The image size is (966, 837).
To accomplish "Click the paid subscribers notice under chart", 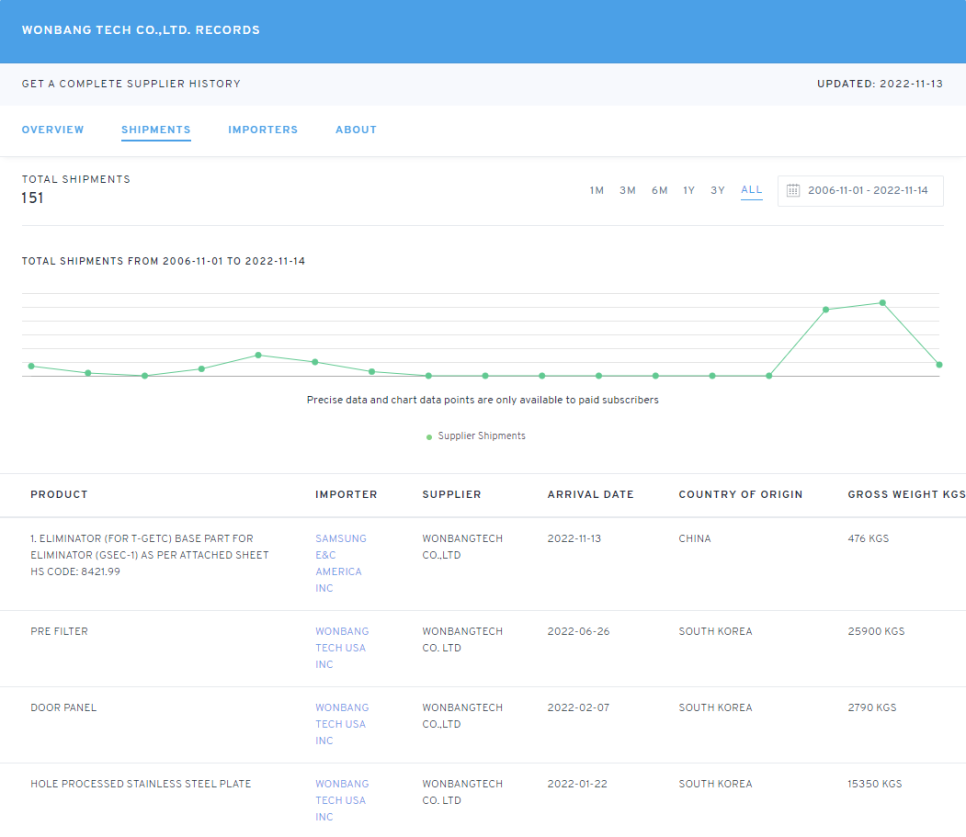I will tap(483, 400).
